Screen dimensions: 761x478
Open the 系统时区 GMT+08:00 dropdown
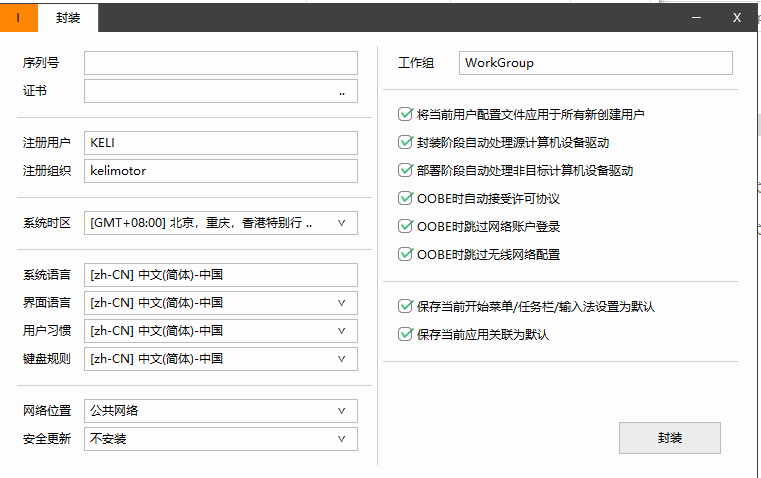tap(221, 223)
